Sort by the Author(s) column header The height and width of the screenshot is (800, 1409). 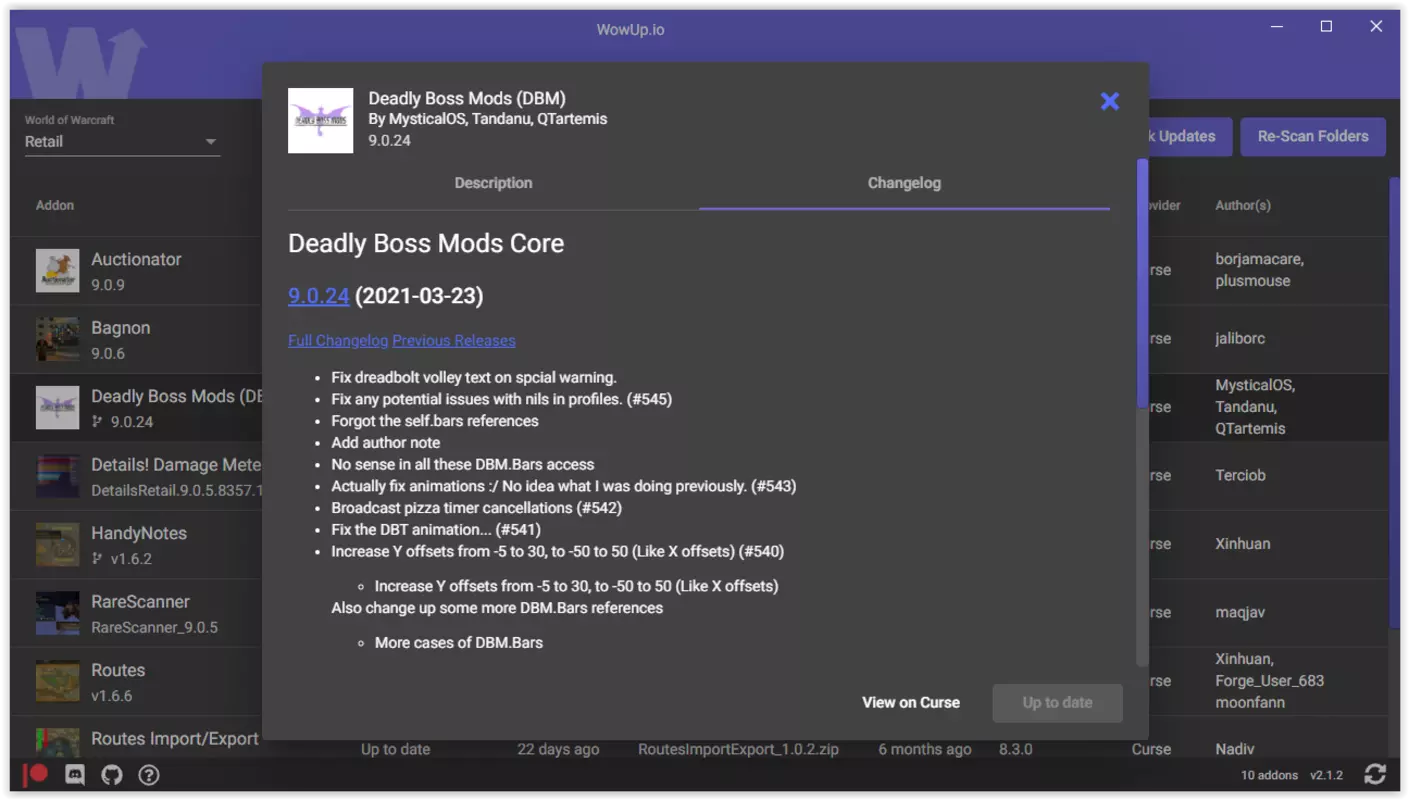coord(1243,205)
